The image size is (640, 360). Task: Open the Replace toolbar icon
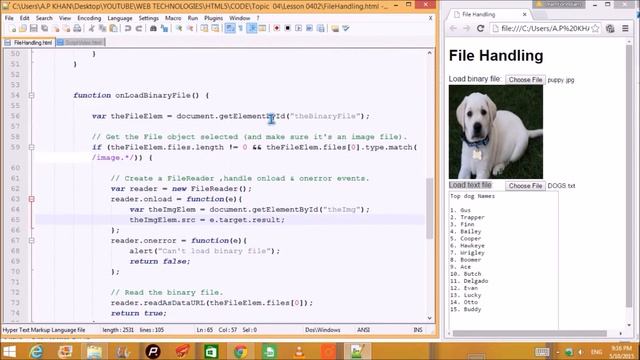[164, 28]
